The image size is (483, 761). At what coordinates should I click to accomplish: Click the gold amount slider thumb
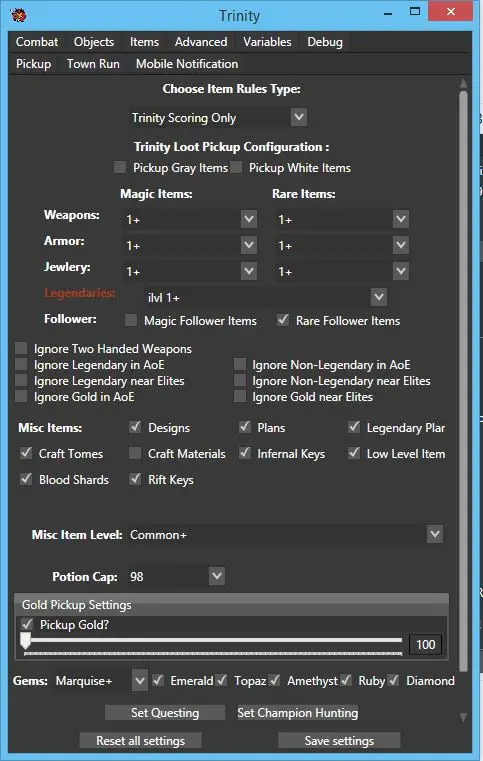(26, 641)
